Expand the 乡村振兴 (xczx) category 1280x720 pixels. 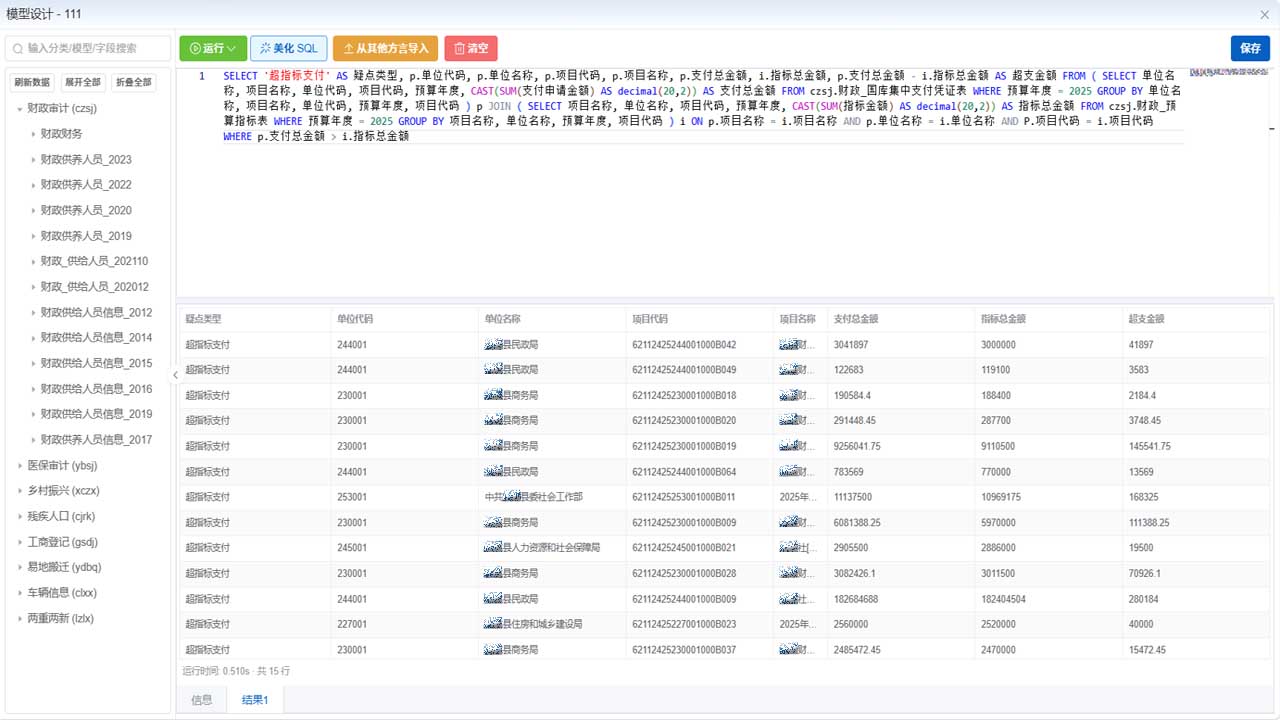point(20,491)
